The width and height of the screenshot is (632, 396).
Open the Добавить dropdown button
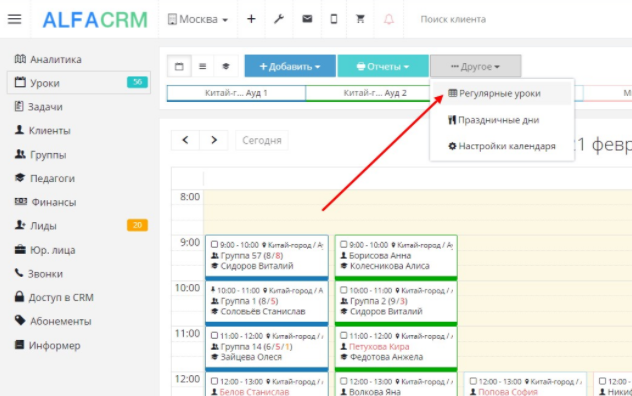[x=290, y=66]
